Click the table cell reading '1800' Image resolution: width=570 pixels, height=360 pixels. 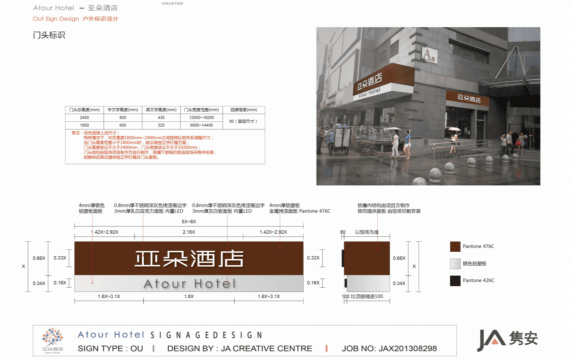click(84, 125)
